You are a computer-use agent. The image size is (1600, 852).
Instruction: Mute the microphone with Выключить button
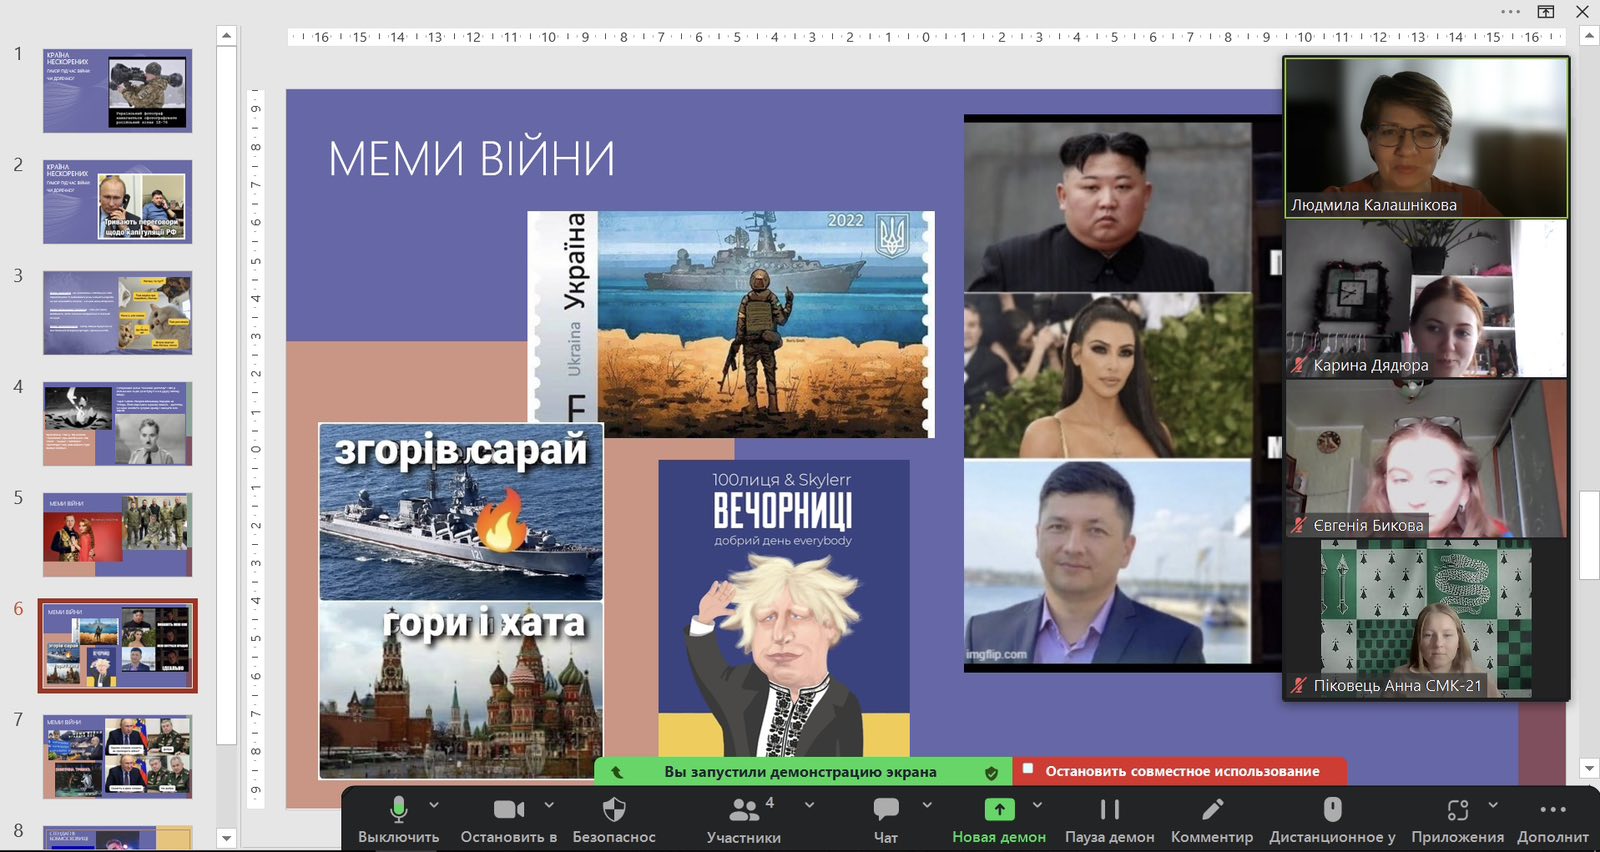[398, 820]
